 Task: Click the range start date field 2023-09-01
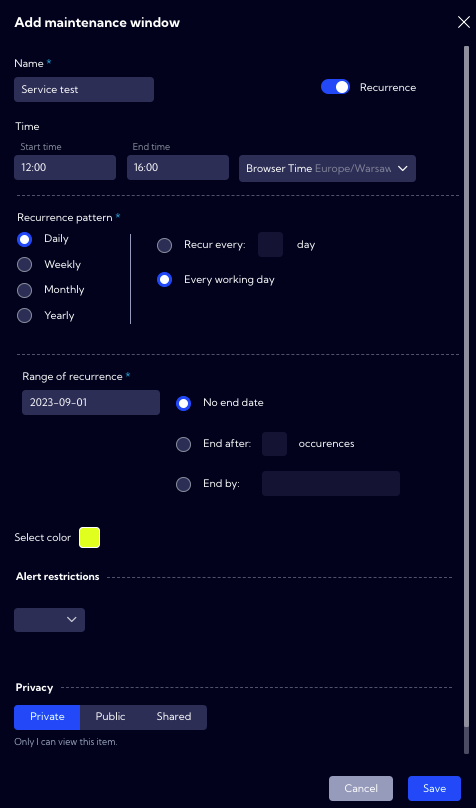coord(91,402)
